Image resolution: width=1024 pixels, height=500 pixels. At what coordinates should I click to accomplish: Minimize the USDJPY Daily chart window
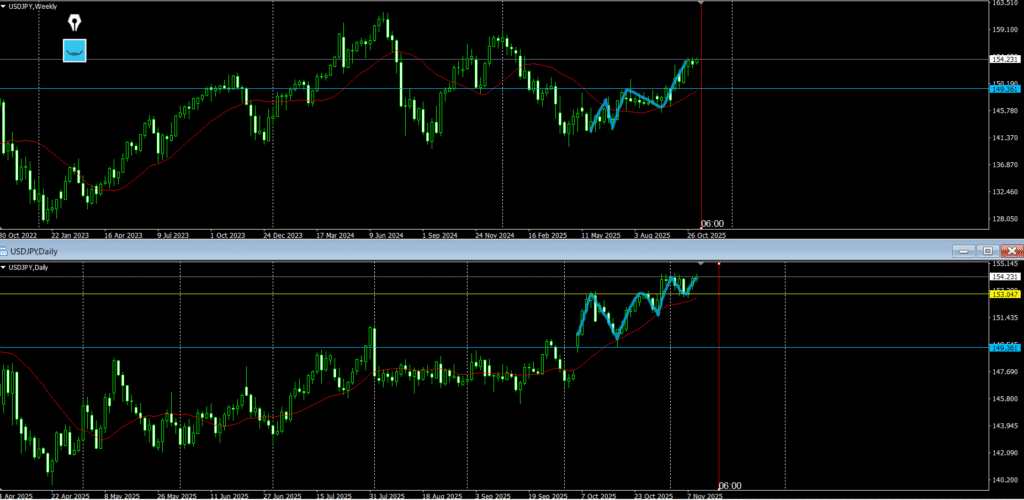963,250
